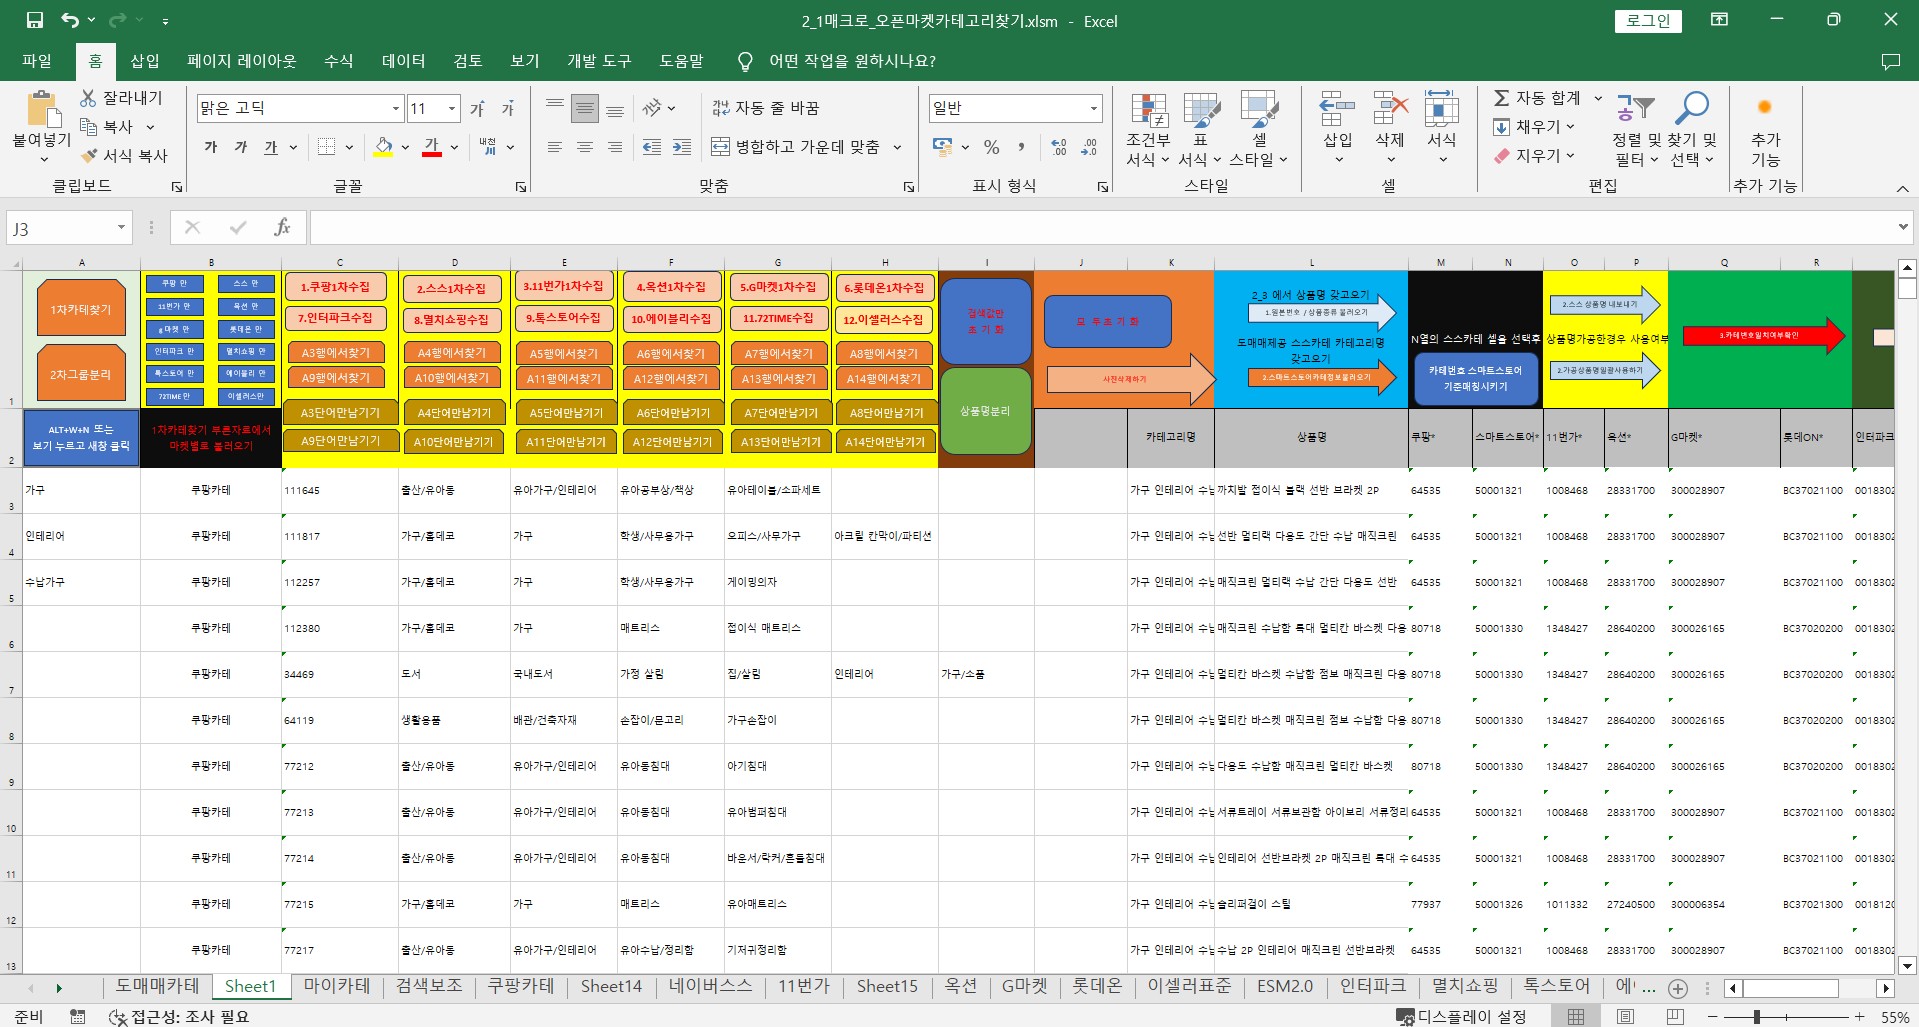Screen dimensions: 1919x1027
Task: Click the 로그인 sign-in button
Action: click(1648, 21)
